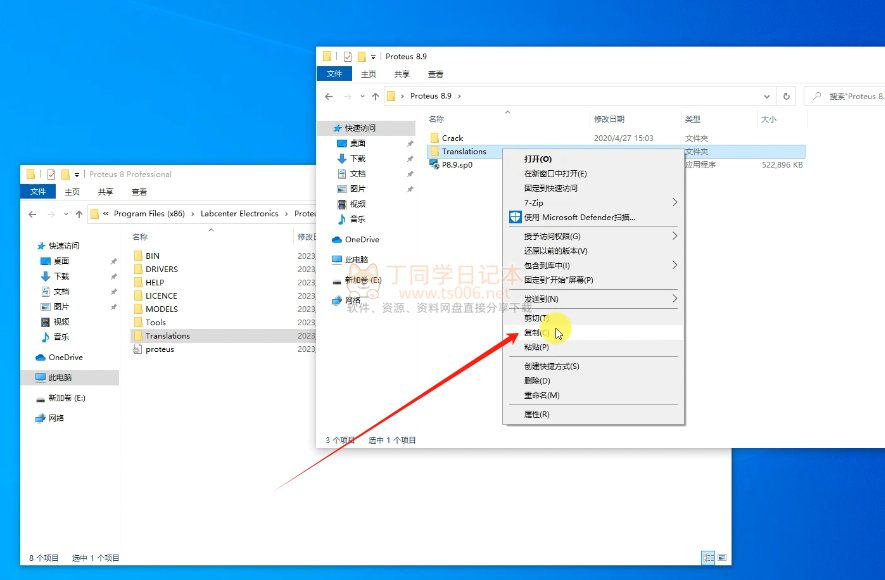885x580 pixels.
Task: Expand the 授予访问权限(G) submenu arrow
Action: coord(674,236)
